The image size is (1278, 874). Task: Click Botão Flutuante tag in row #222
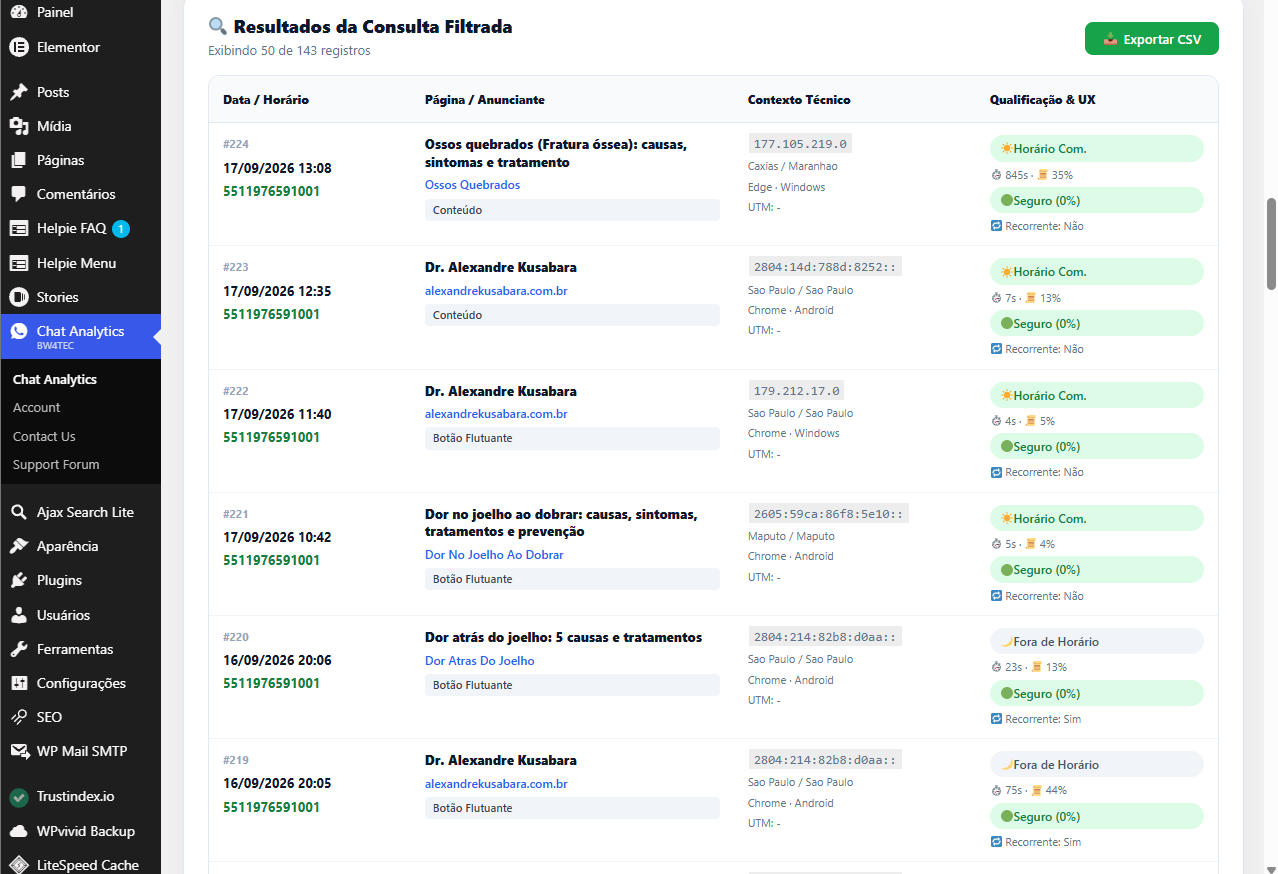click(572, 438)
